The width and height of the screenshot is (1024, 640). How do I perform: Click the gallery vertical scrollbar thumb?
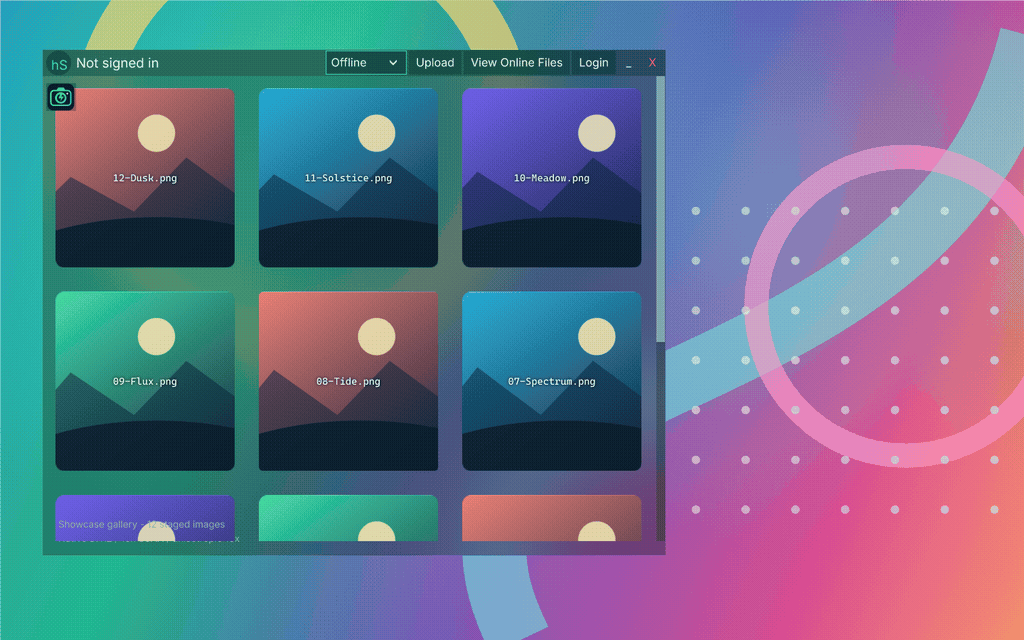[660, 209]
